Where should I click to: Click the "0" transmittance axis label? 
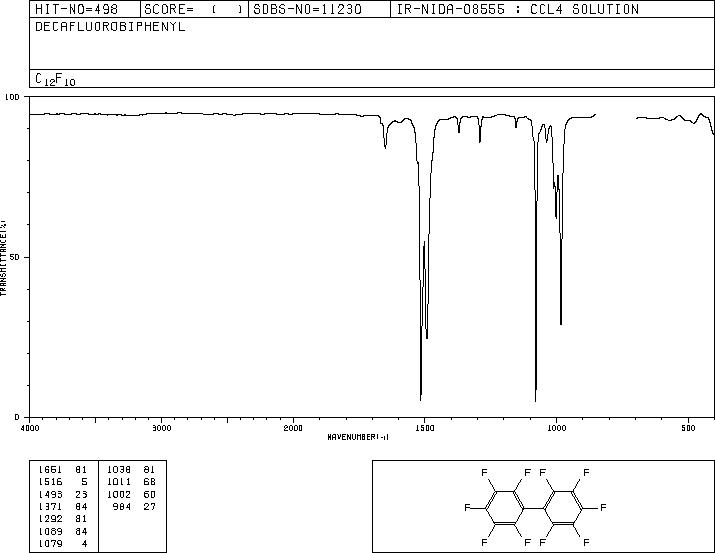point(17,417)
